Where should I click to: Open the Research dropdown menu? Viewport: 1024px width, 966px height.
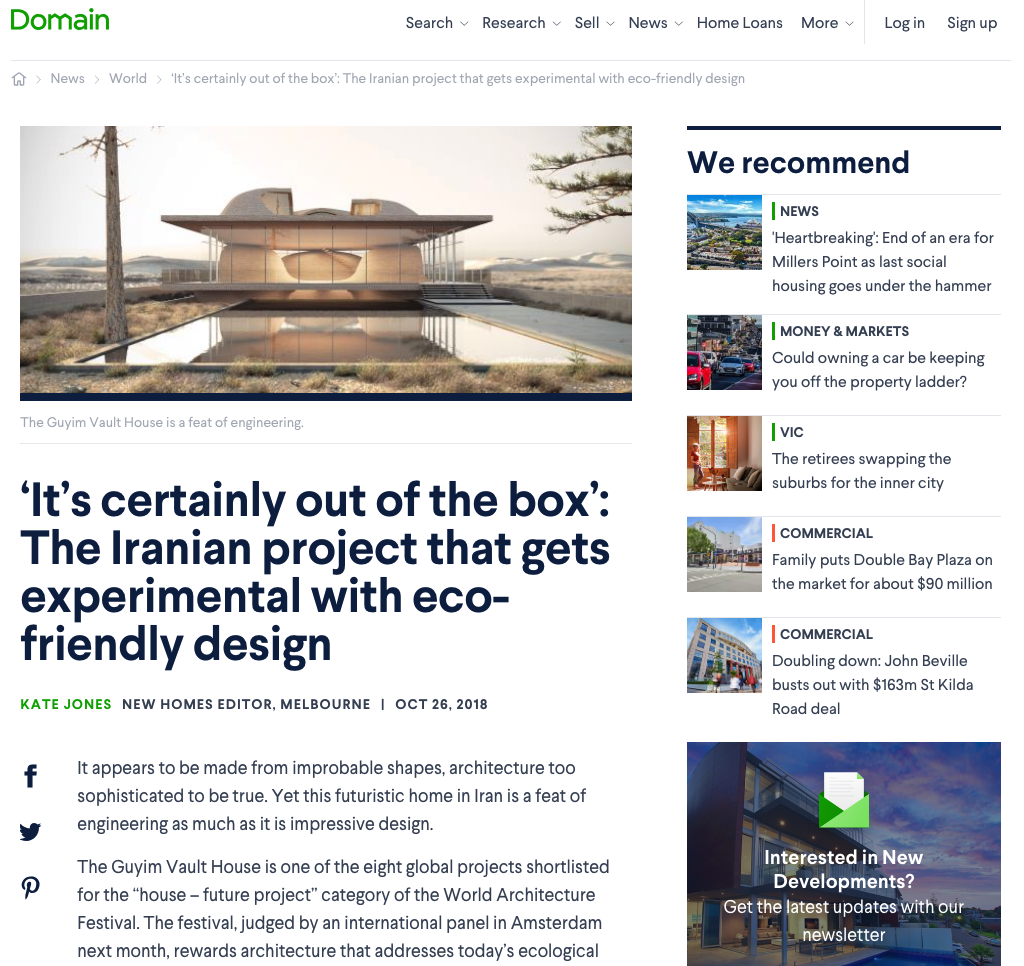521,23
